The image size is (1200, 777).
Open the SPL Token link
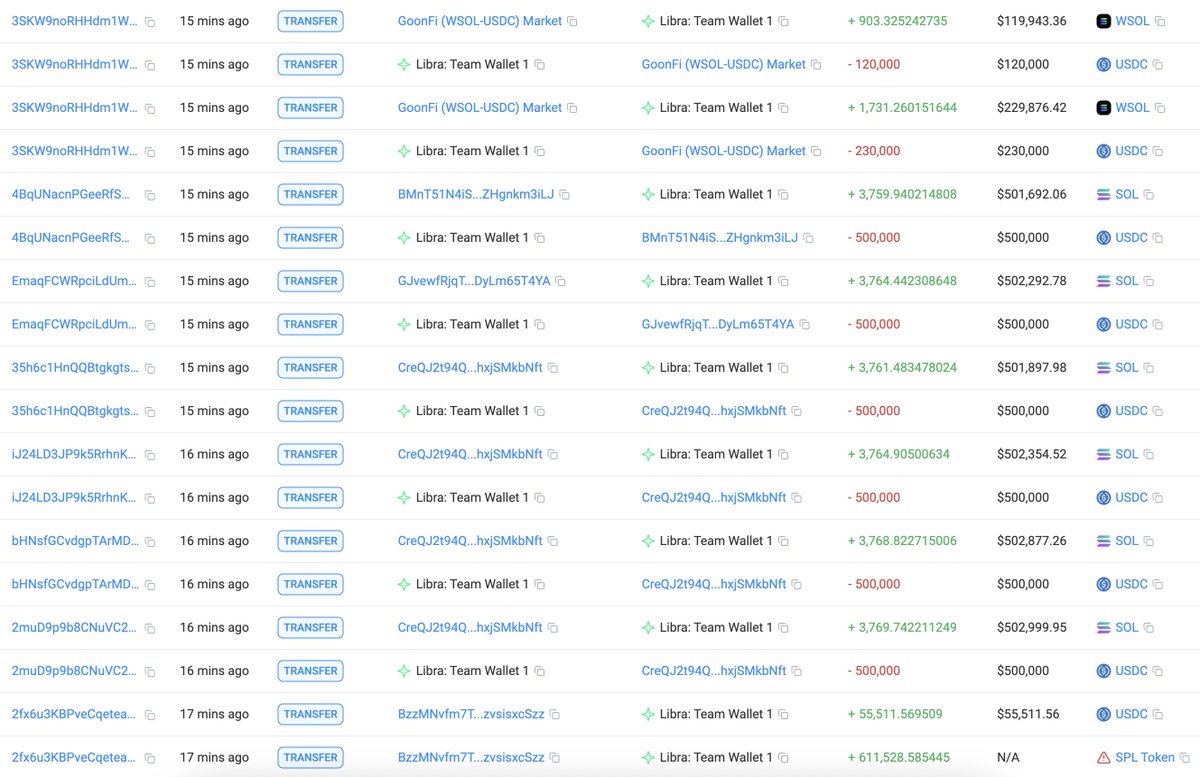1145,758
